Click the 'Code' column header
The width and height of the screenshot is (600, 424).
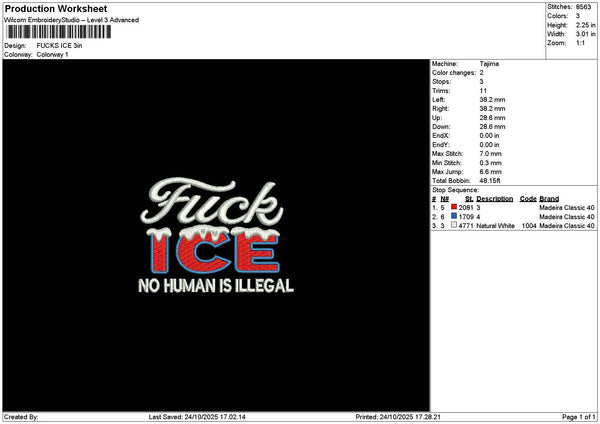coord(528,199)
